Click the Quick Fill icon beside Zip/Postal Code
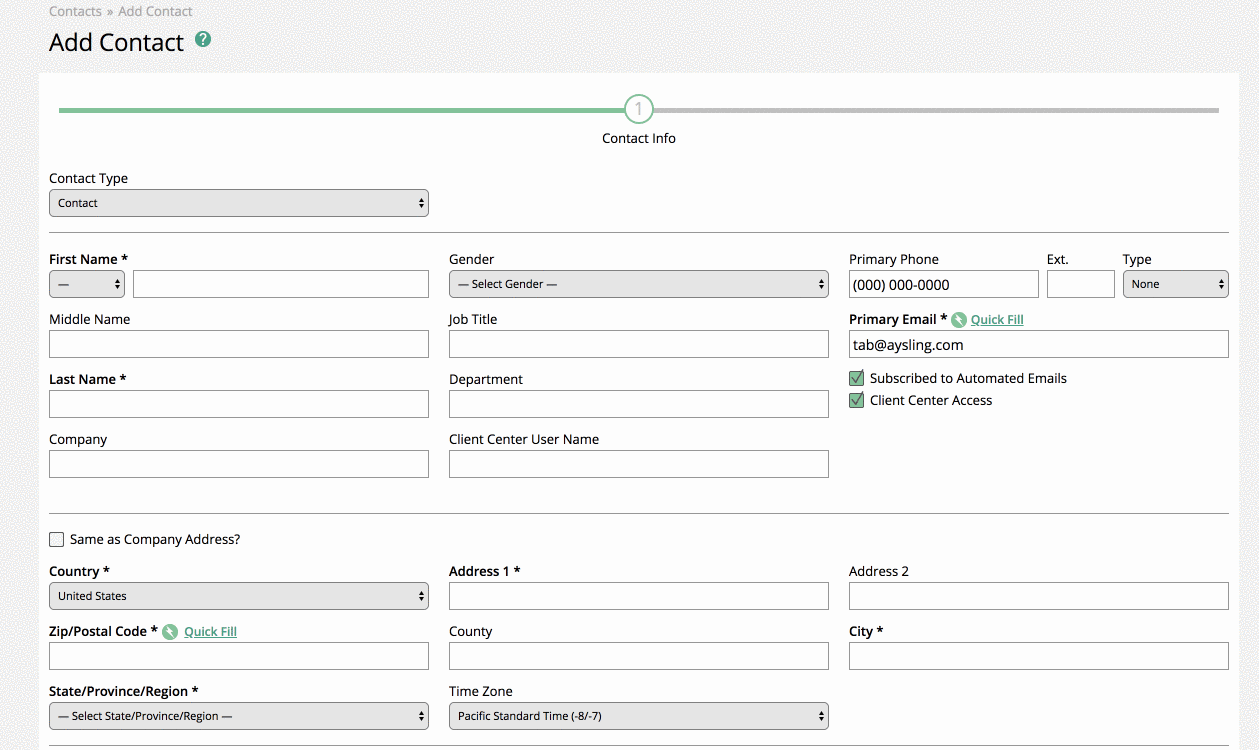The image size is (1259, 750). point(170,632)
